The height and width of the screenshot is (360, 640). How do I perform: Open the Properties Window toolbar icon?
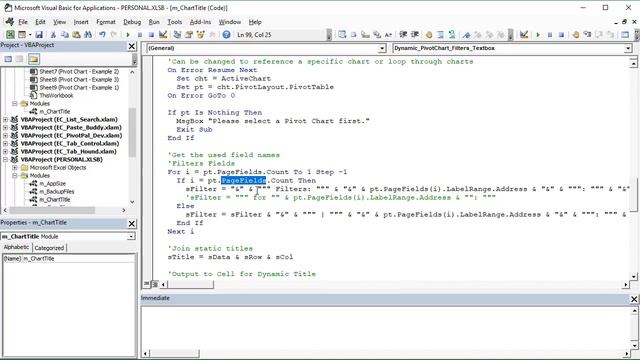[189, 35]
